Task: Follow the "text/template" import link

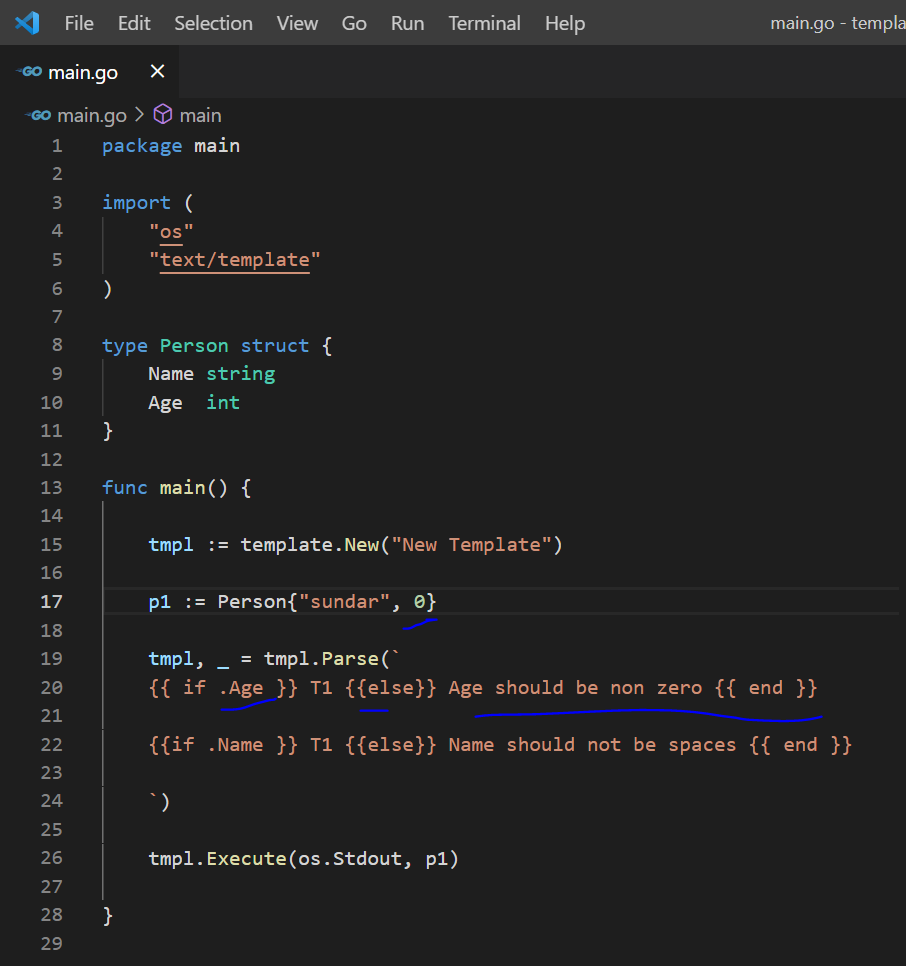Action: pyautogui.click(x=235, y=260)
